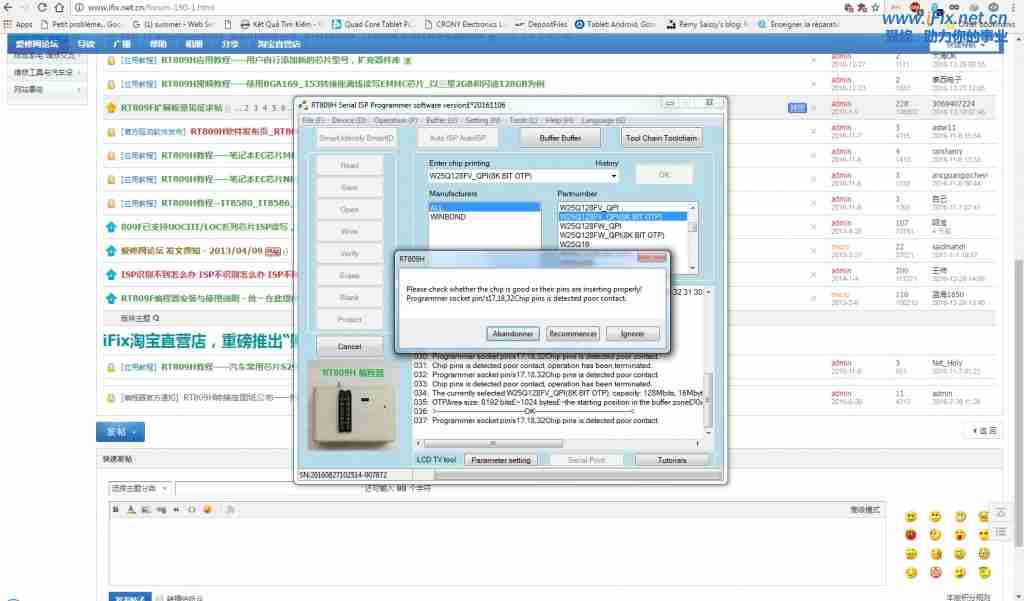The image size is (1024, 601).
Task: Pick the first emoji in the smiley panel
Action: [910, 517]
